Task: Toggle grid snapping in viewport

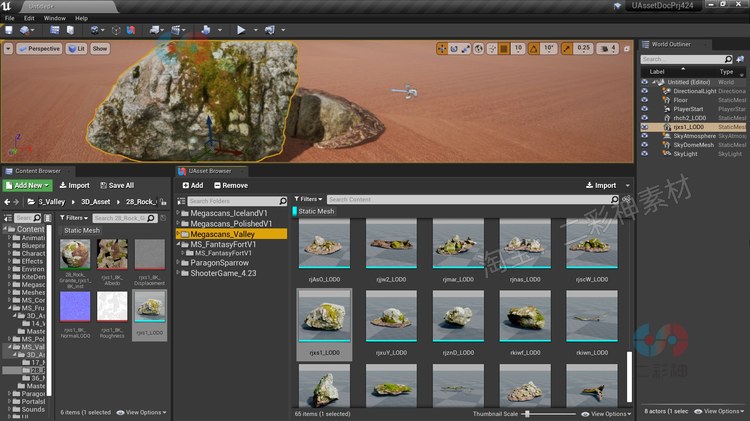Action: click(504, 49)
